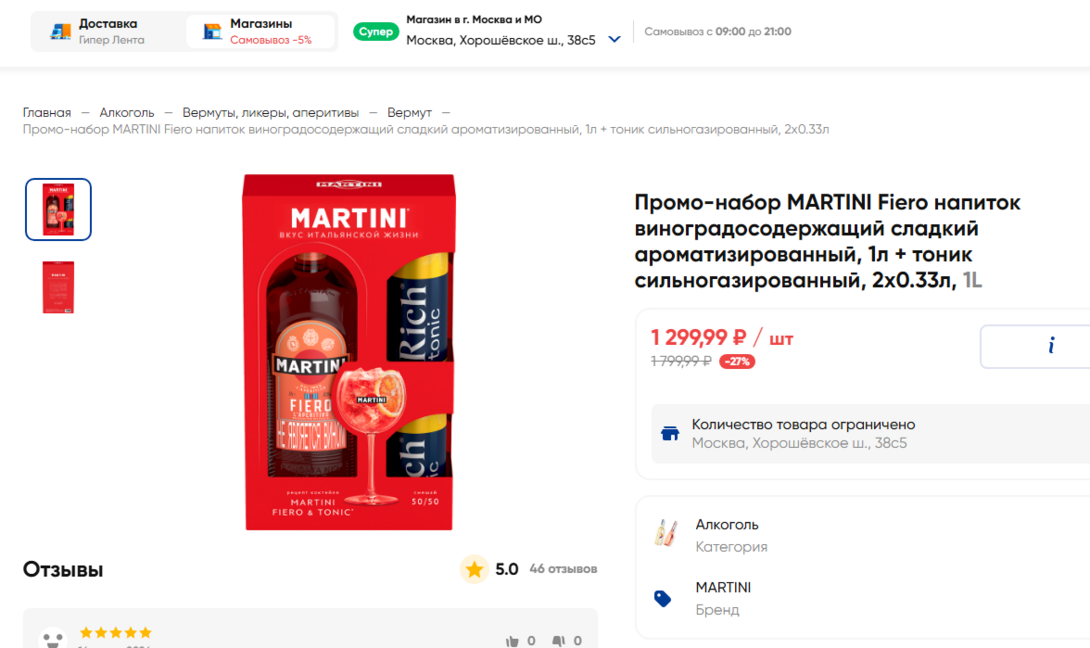Screen dimensions: 1090x648
Task: Click the blue store icon near stock notice
Action: 670,433
